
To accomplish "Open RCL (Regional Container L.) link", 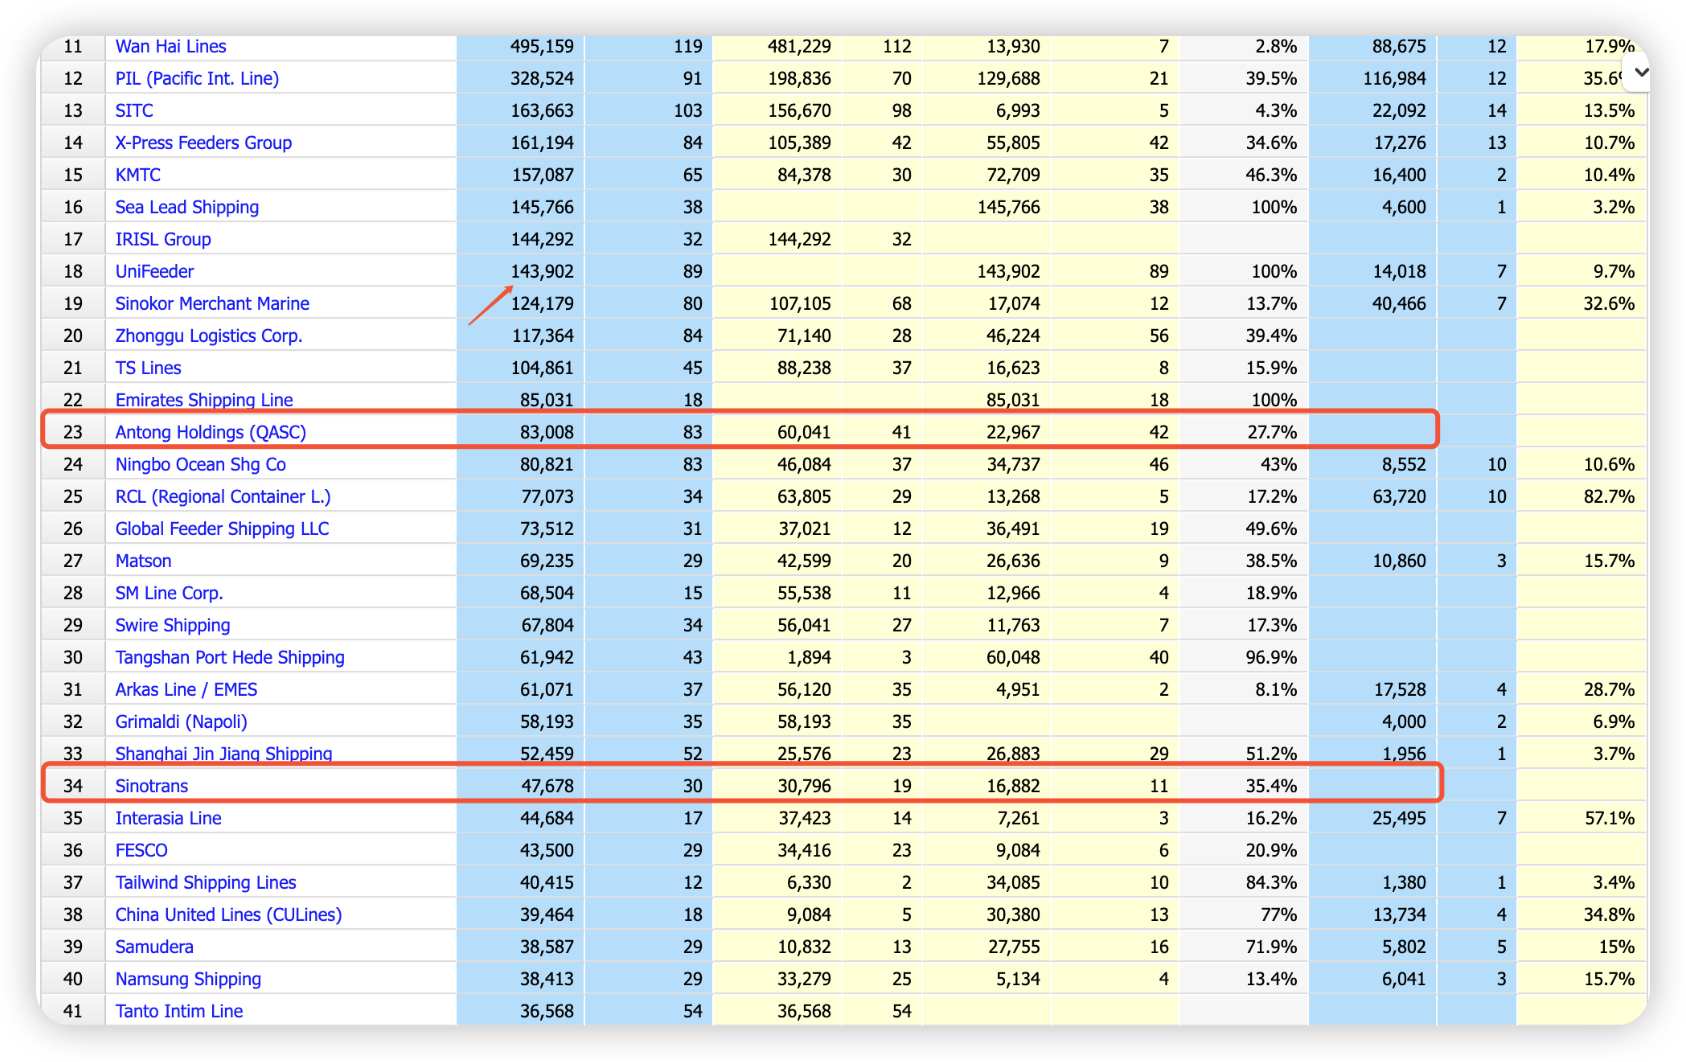I will (223, 496).
